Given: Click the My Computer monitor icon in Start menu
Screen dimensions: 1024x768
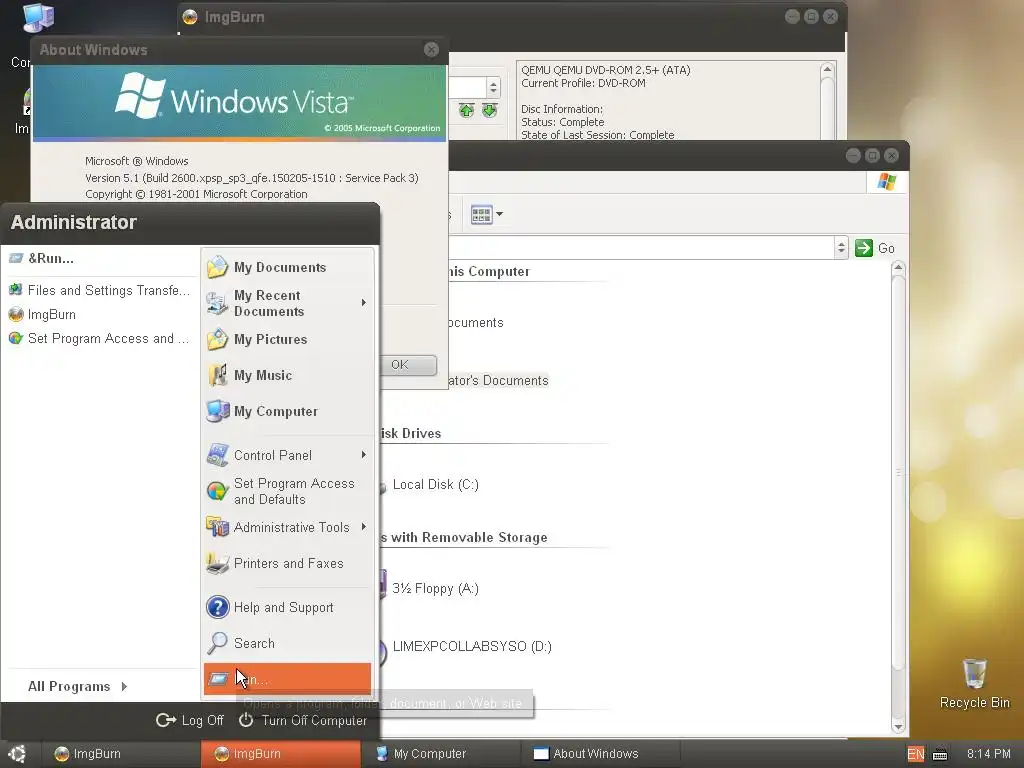Looking at the screenshot, I should [217, 411].
